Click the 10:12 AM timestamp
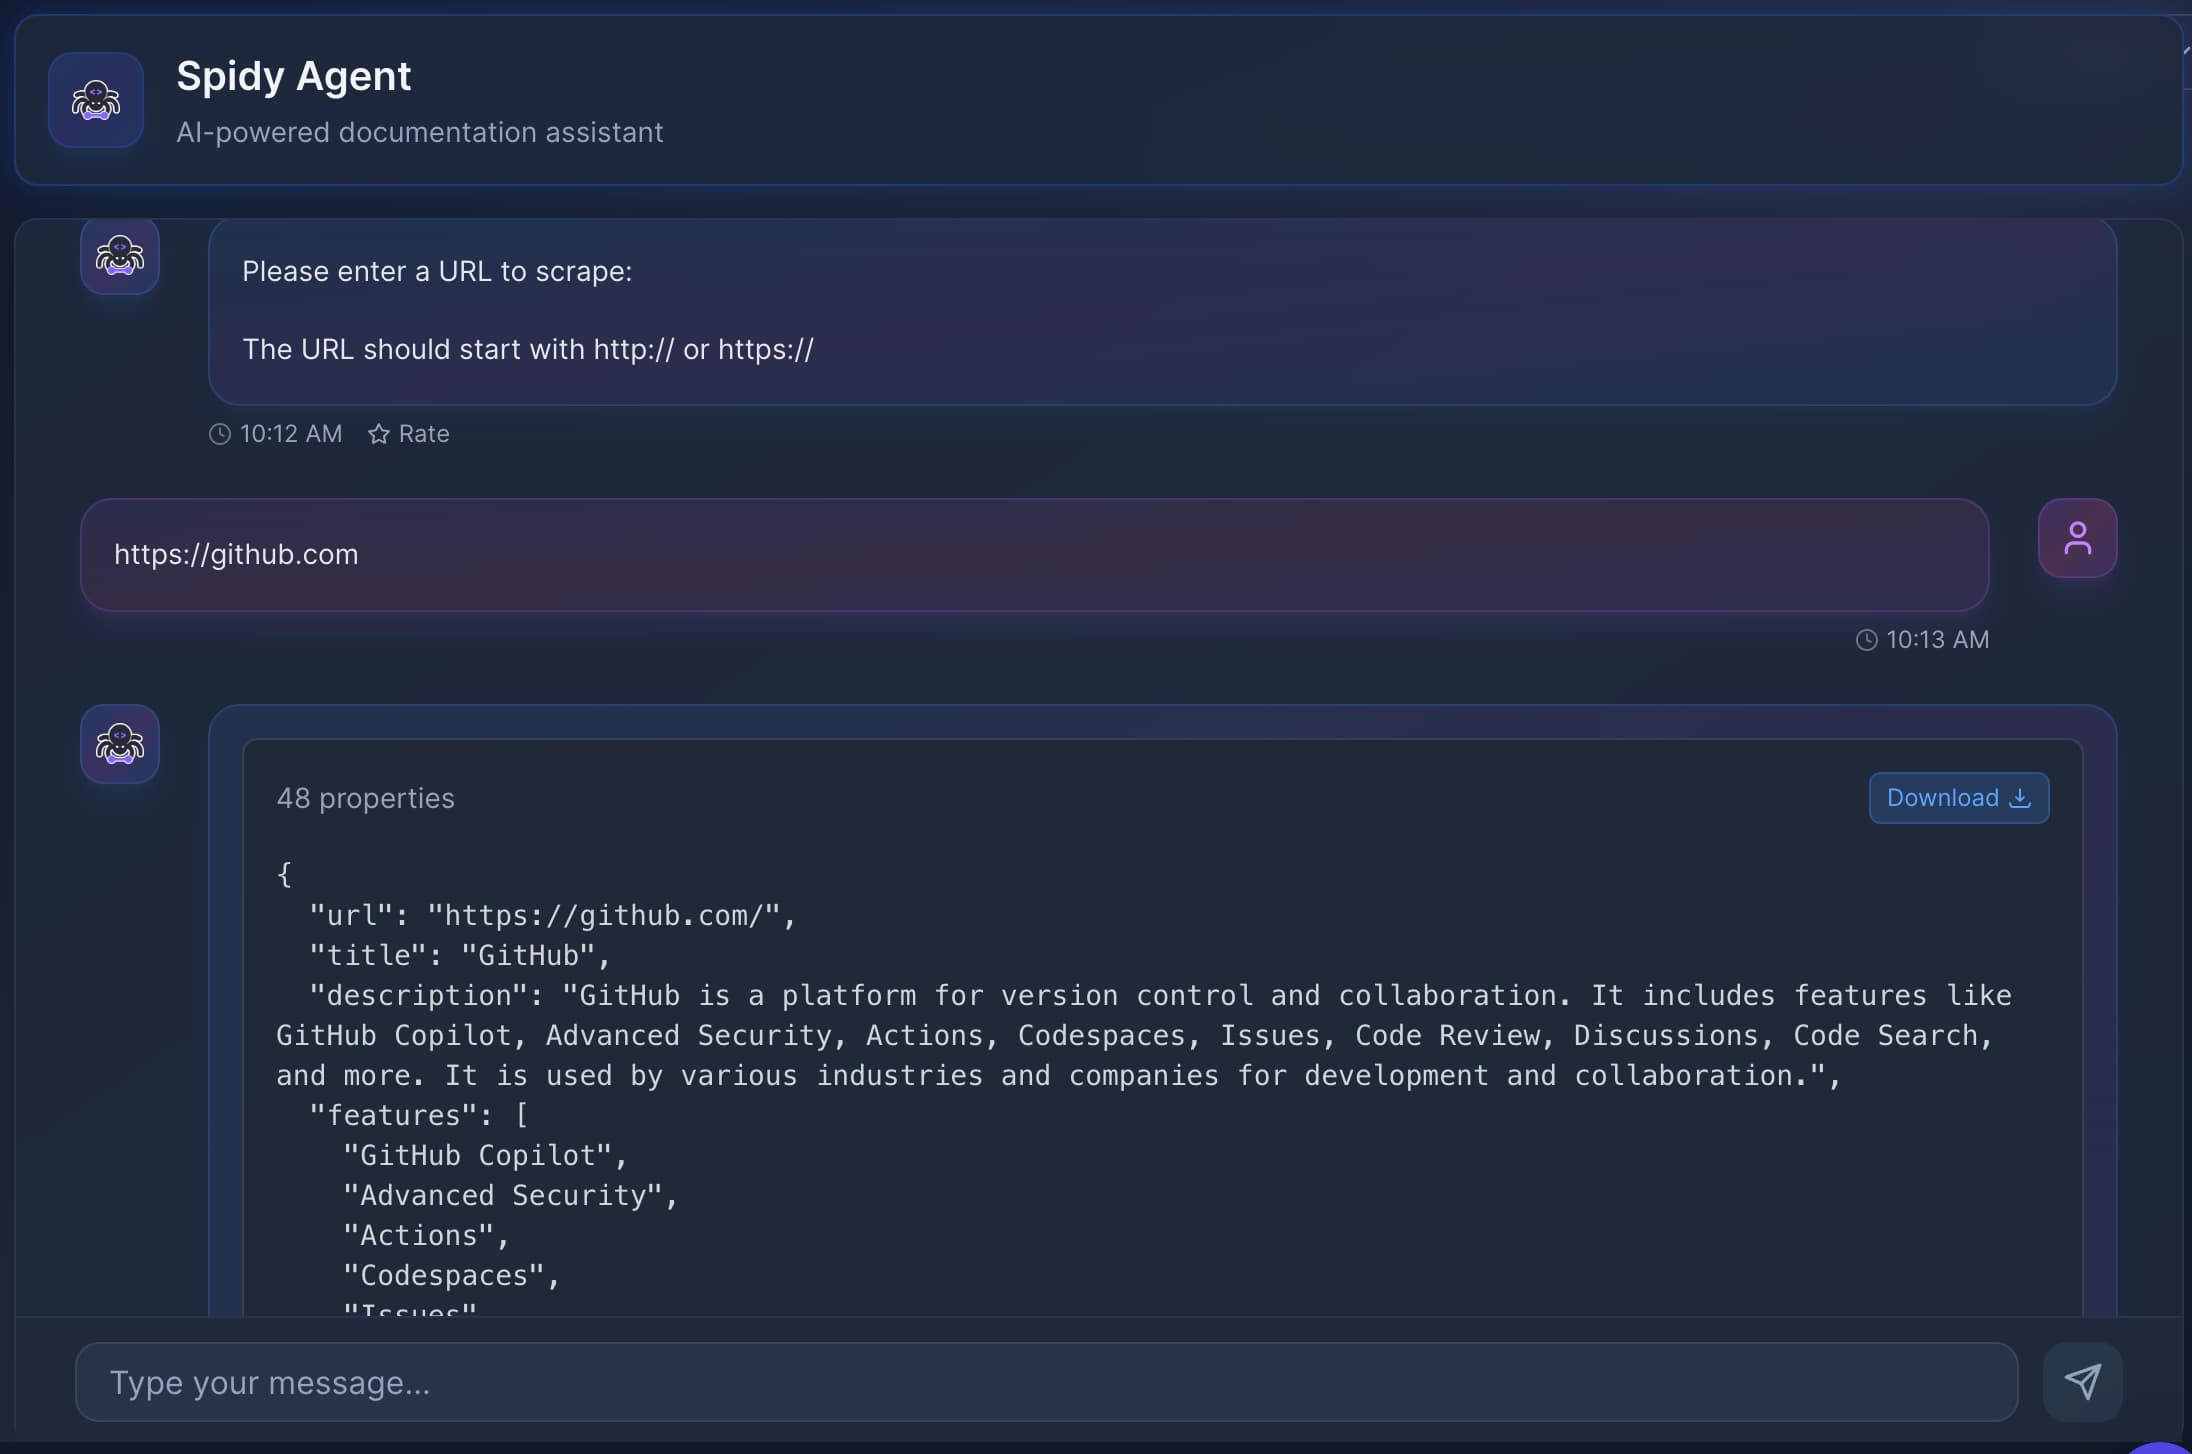The width and height of the screenshot is (2192, 1454). [291, 434]
